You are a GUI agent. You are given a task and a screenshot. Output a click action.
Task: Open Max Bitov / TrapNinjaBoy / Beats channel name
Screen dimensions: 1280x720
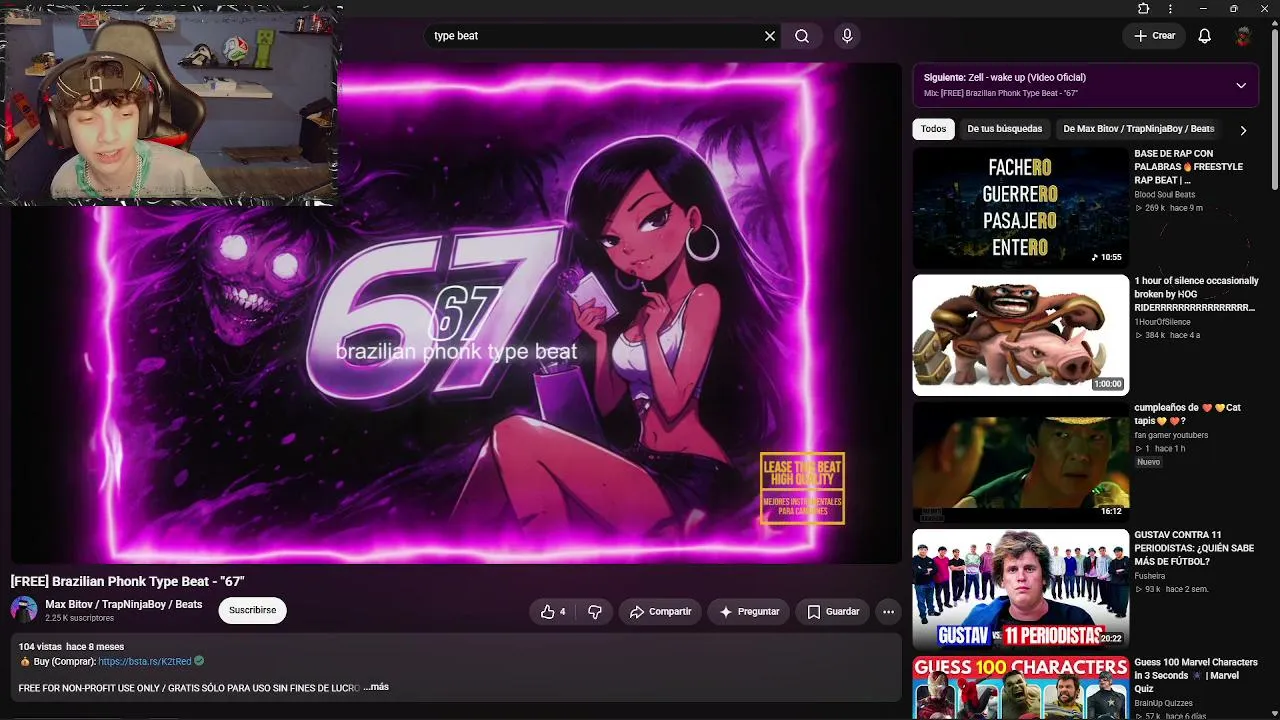click(x=124, y=604)
